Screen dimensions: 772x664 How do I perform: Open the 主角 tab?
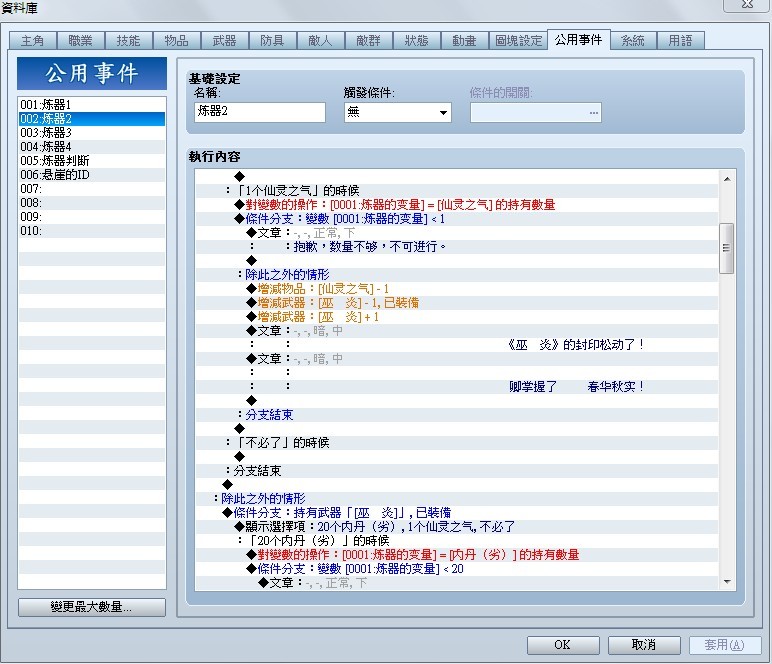[33, 40]
